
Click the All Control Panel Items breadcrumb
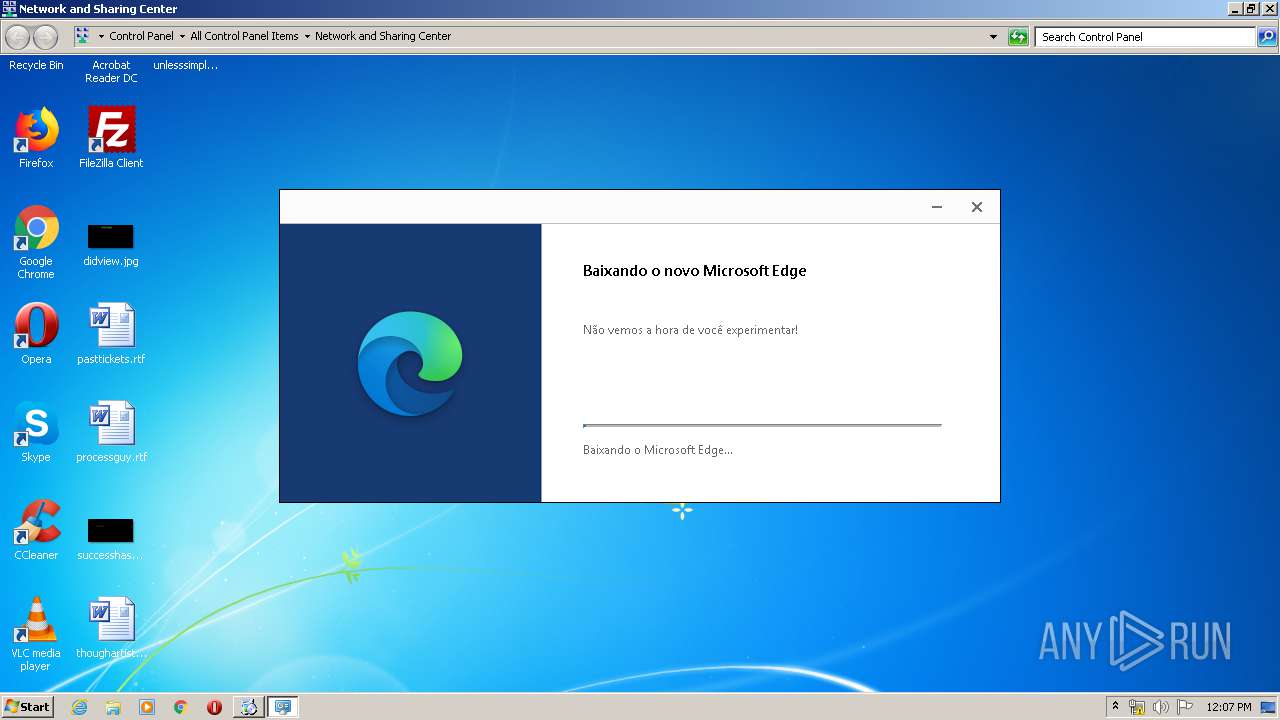[244, 36]
